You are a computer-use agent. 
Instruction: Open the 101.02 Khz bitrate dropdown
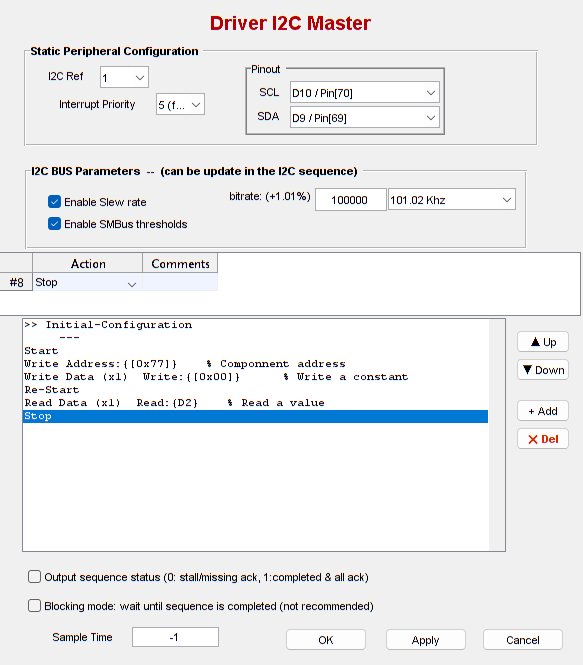click(x=452, y=200)
